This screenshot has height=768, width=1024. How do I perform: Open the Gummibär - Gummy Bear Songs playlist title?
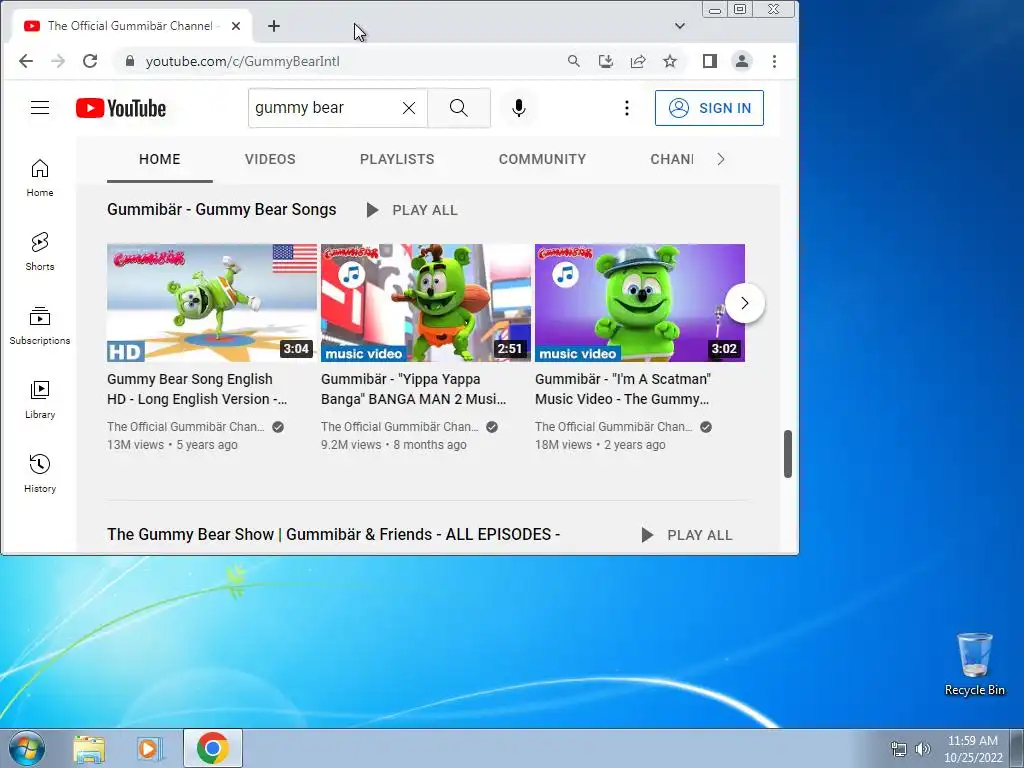221,210
